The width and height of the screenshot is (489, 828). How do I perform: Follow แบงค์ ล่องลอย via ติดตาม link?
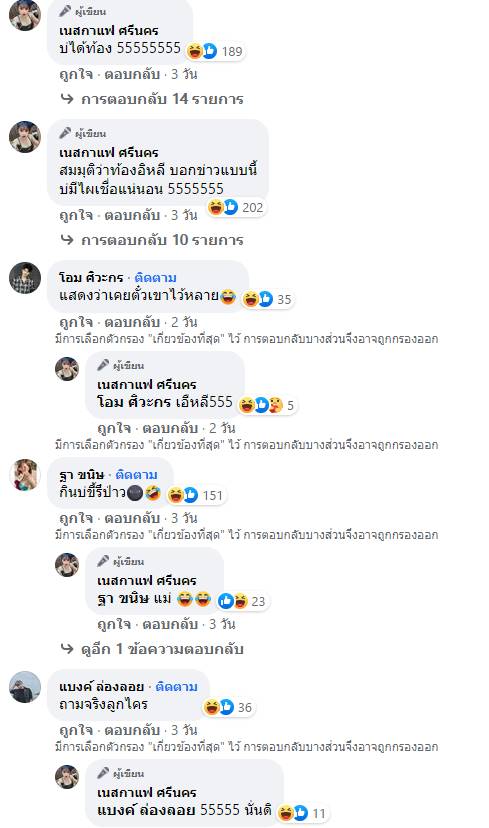point(176,686)
